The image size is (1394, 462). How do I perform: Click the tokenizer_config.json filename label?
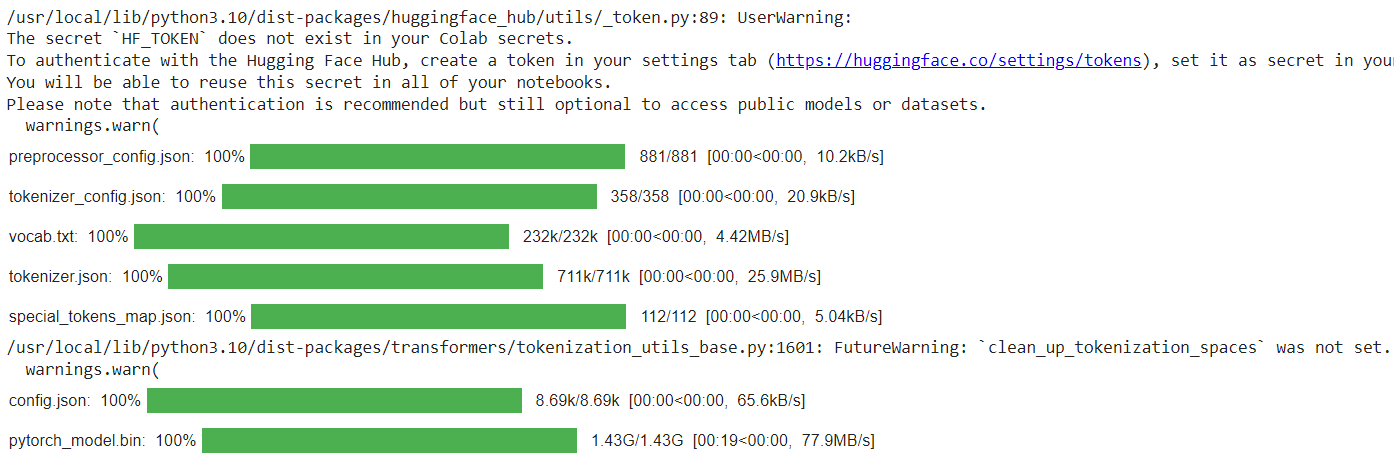point(88,197)
